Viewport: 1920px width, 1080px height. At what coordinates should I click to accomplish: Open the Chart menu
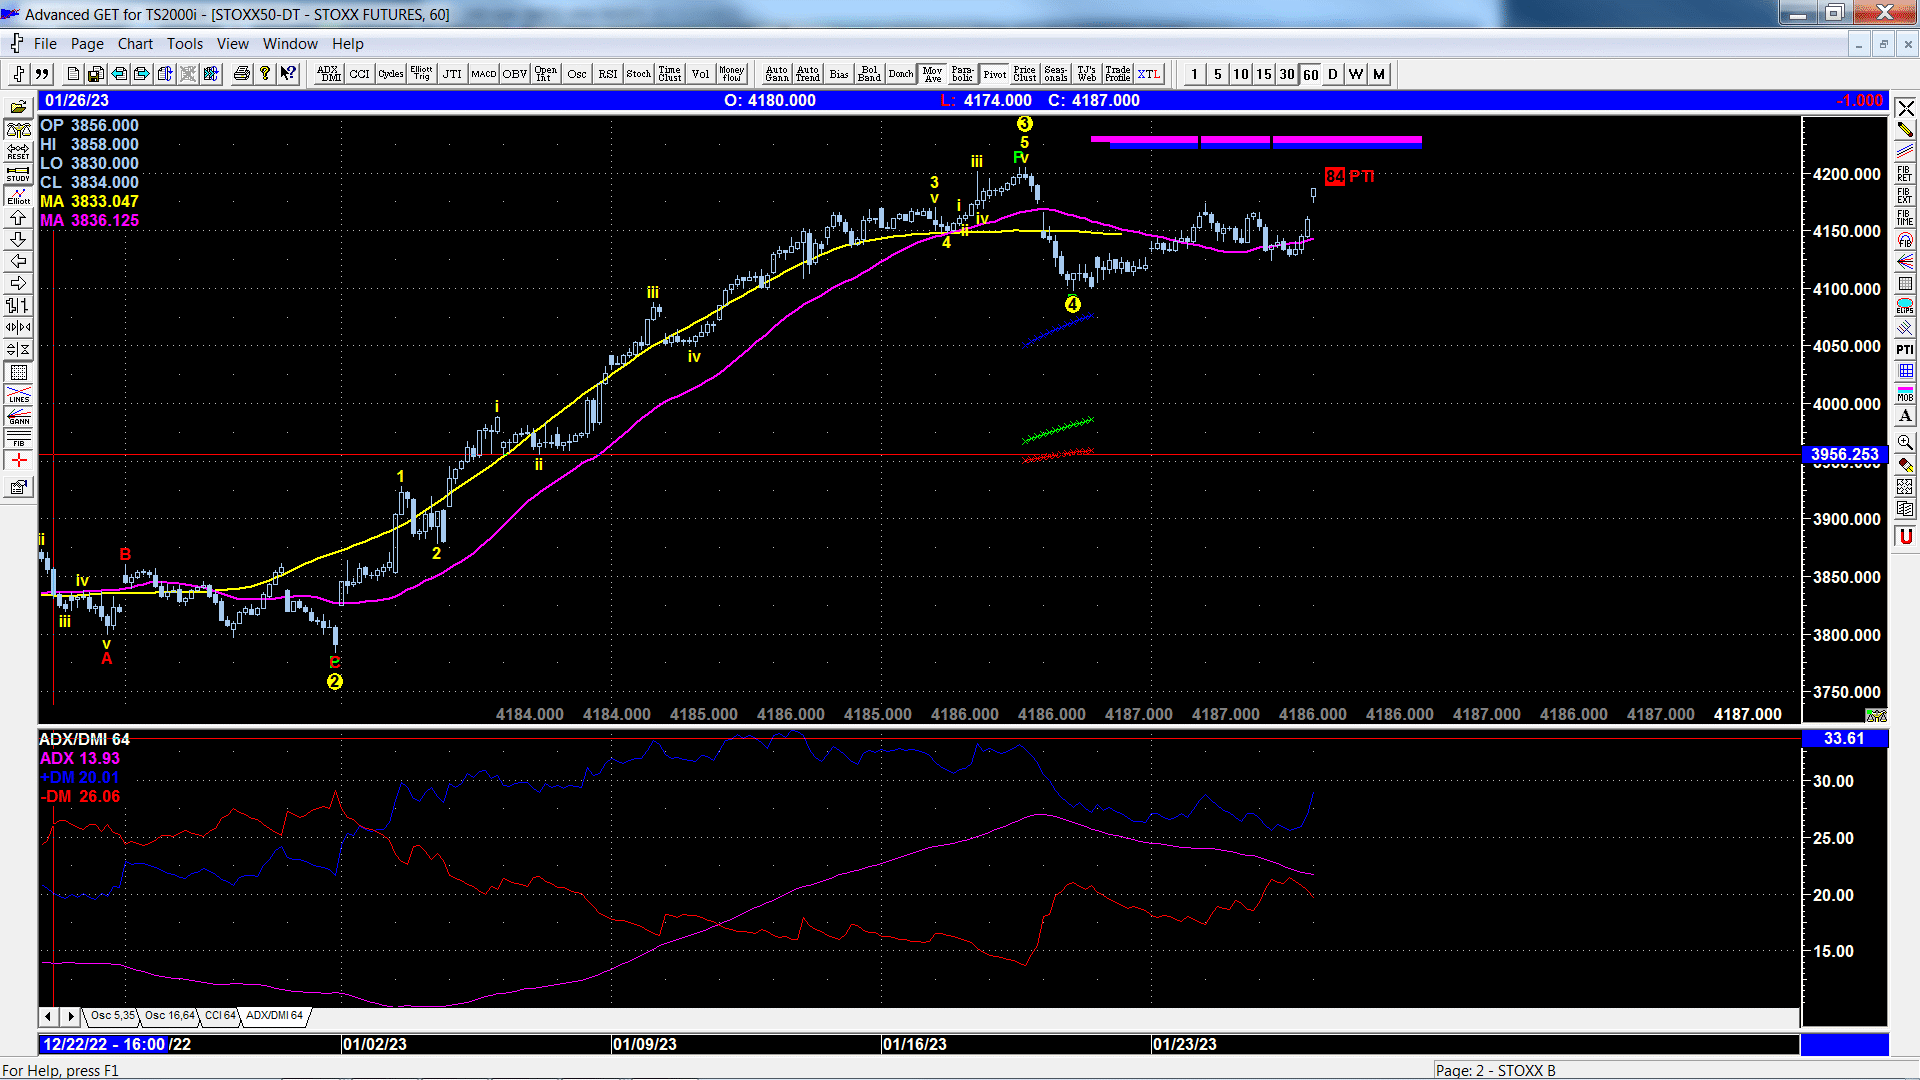click(135, 44)
